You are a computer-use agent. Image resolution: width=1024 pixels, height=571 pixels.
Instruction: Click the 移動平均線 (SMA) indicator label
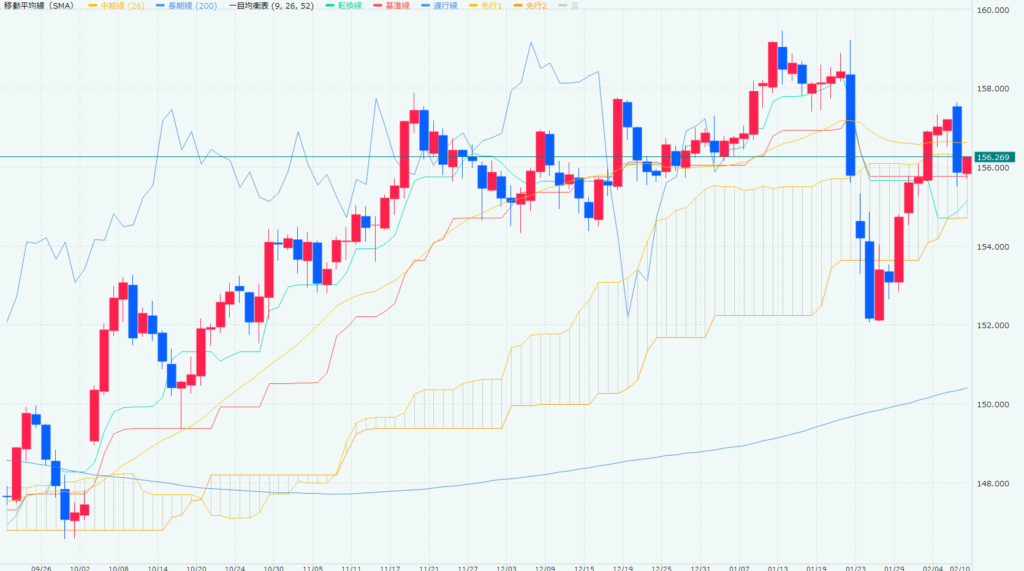[x=39, y=7]
